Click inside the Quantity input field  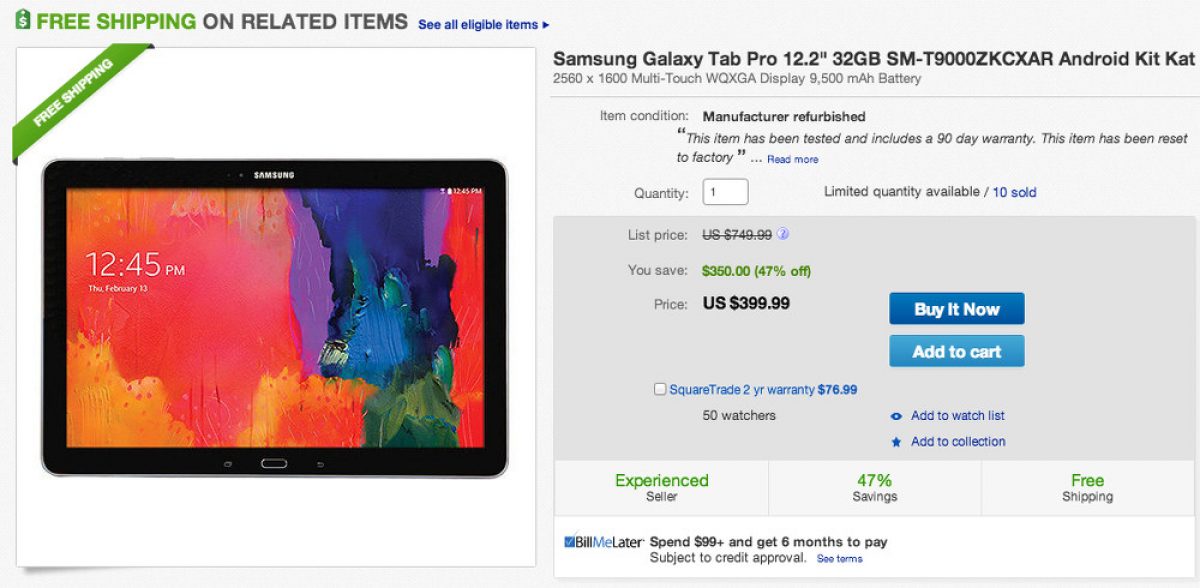pyautogui.click(x=725, y=192)
